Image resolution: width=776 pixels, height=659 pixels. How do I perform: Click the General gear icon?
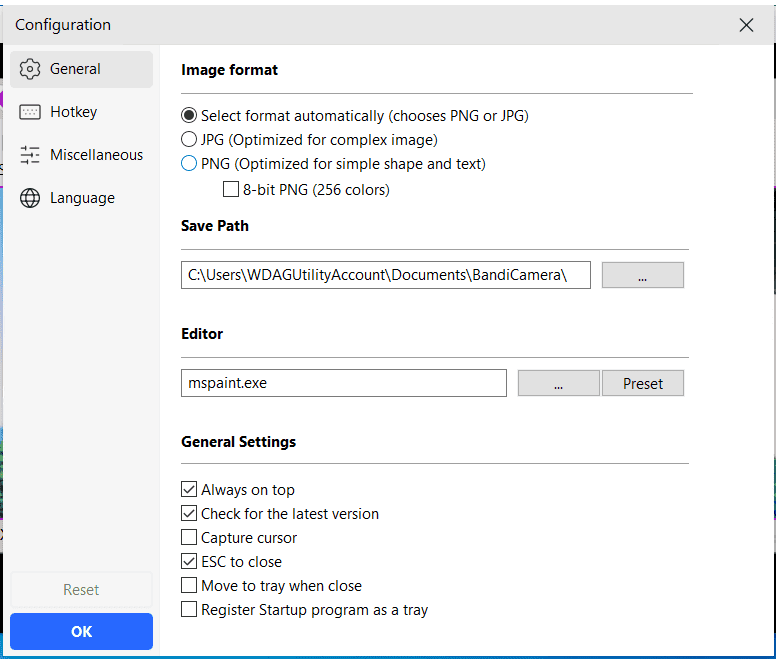coord(30,69)
